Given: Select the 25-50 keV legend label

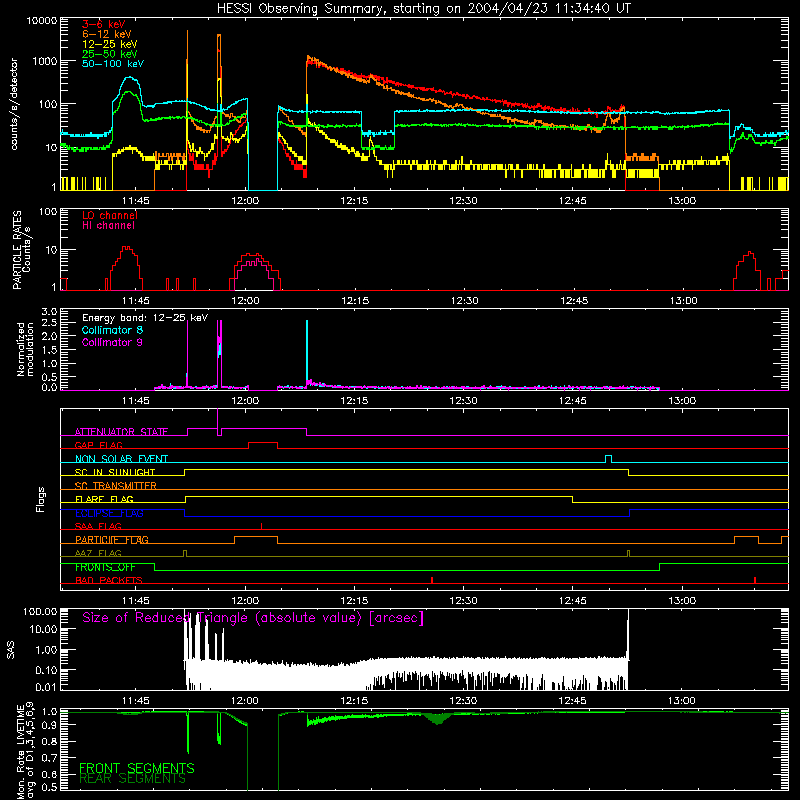Looking at the screenshot, I should coord(110,54).
